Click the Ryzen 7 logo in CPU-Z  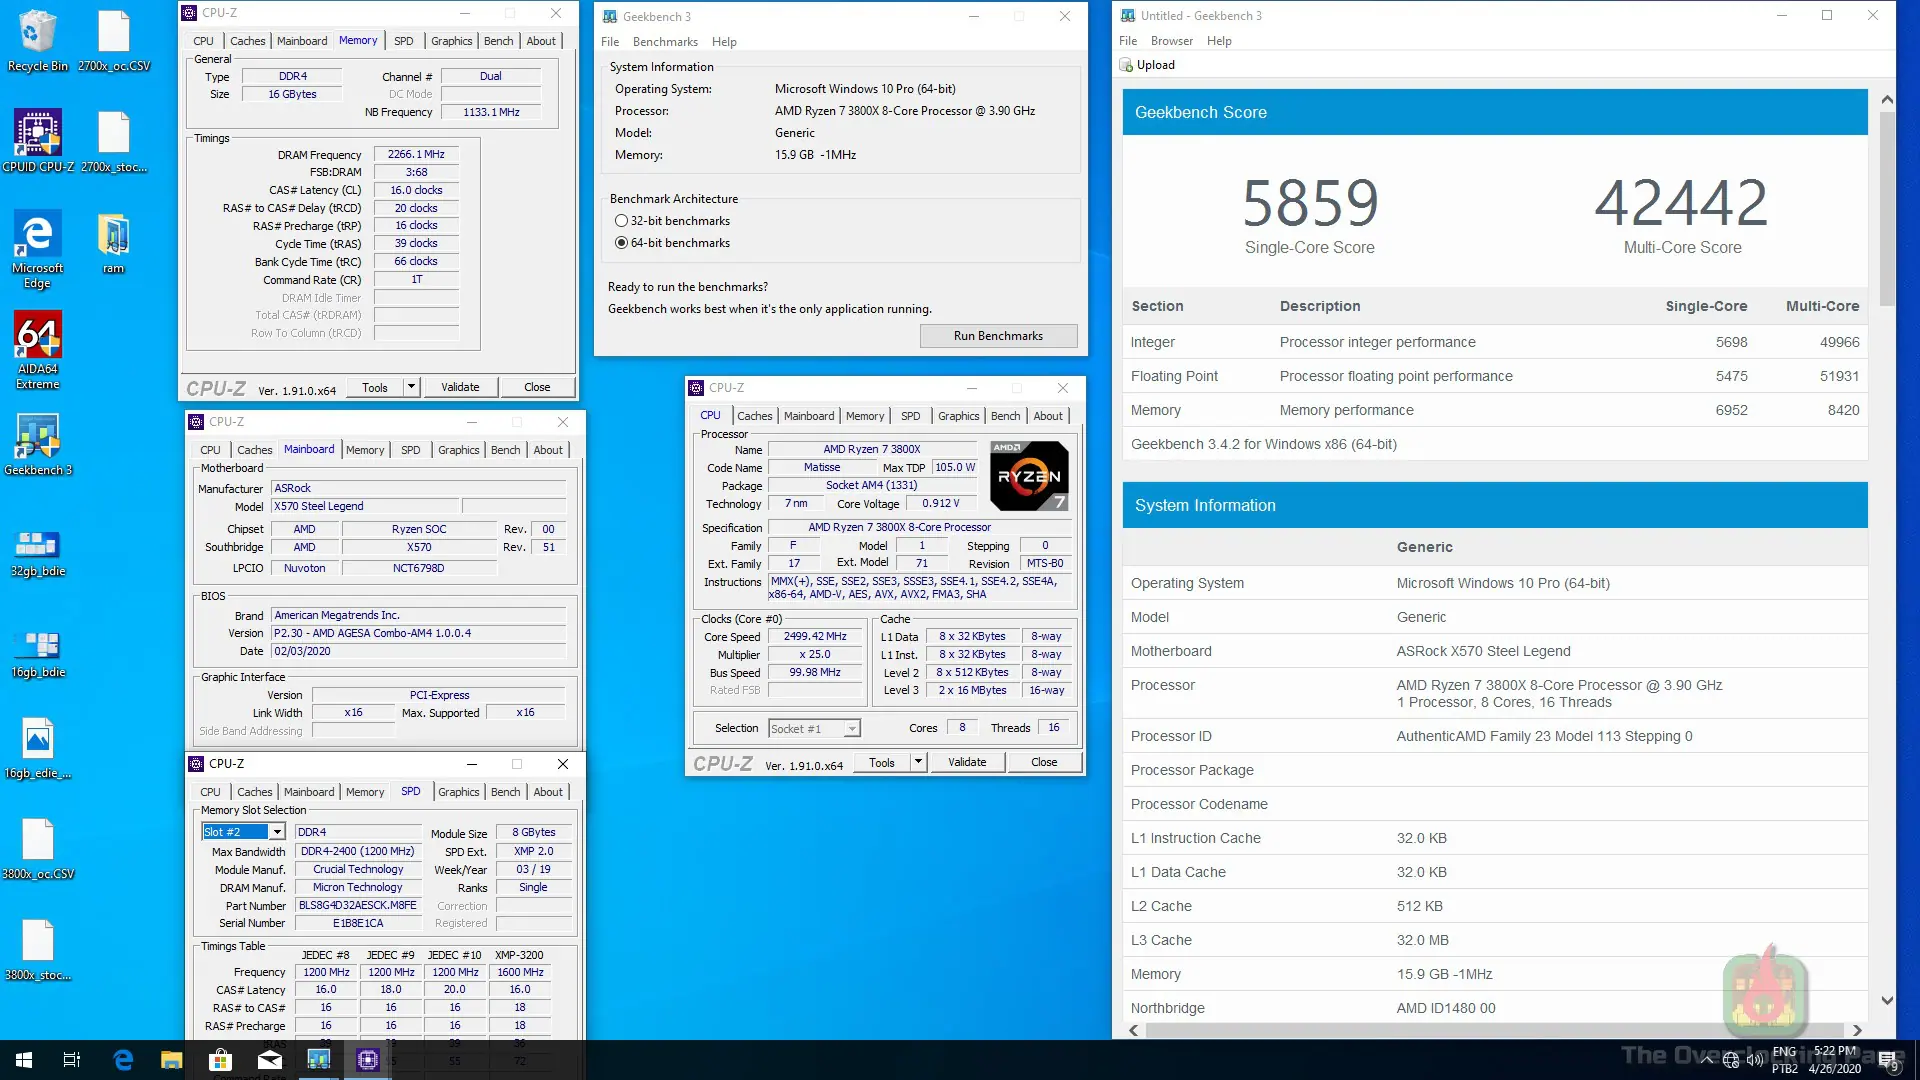[x=1029, y=476]
